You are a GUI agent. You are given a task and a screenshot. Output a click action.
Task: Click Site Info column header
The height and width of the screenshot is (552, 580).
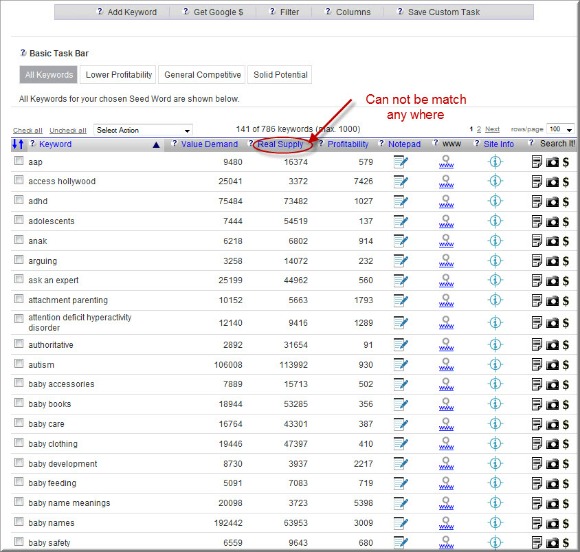point(499,144)
